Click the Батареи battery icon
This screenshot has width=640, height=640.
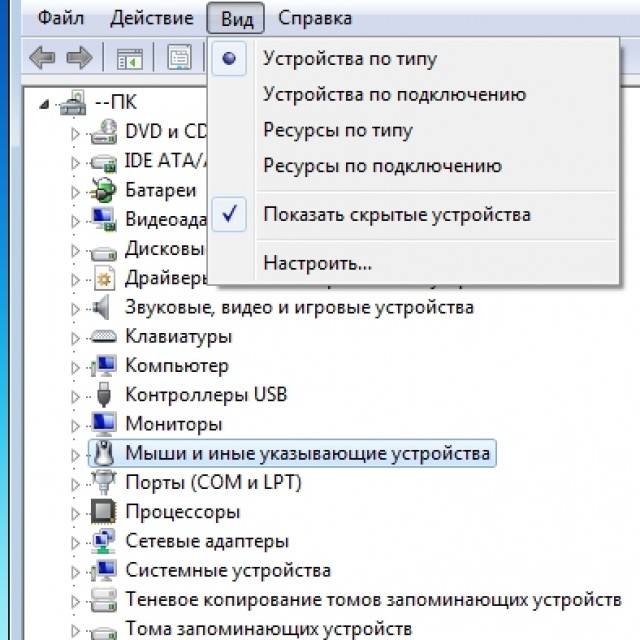104,190
